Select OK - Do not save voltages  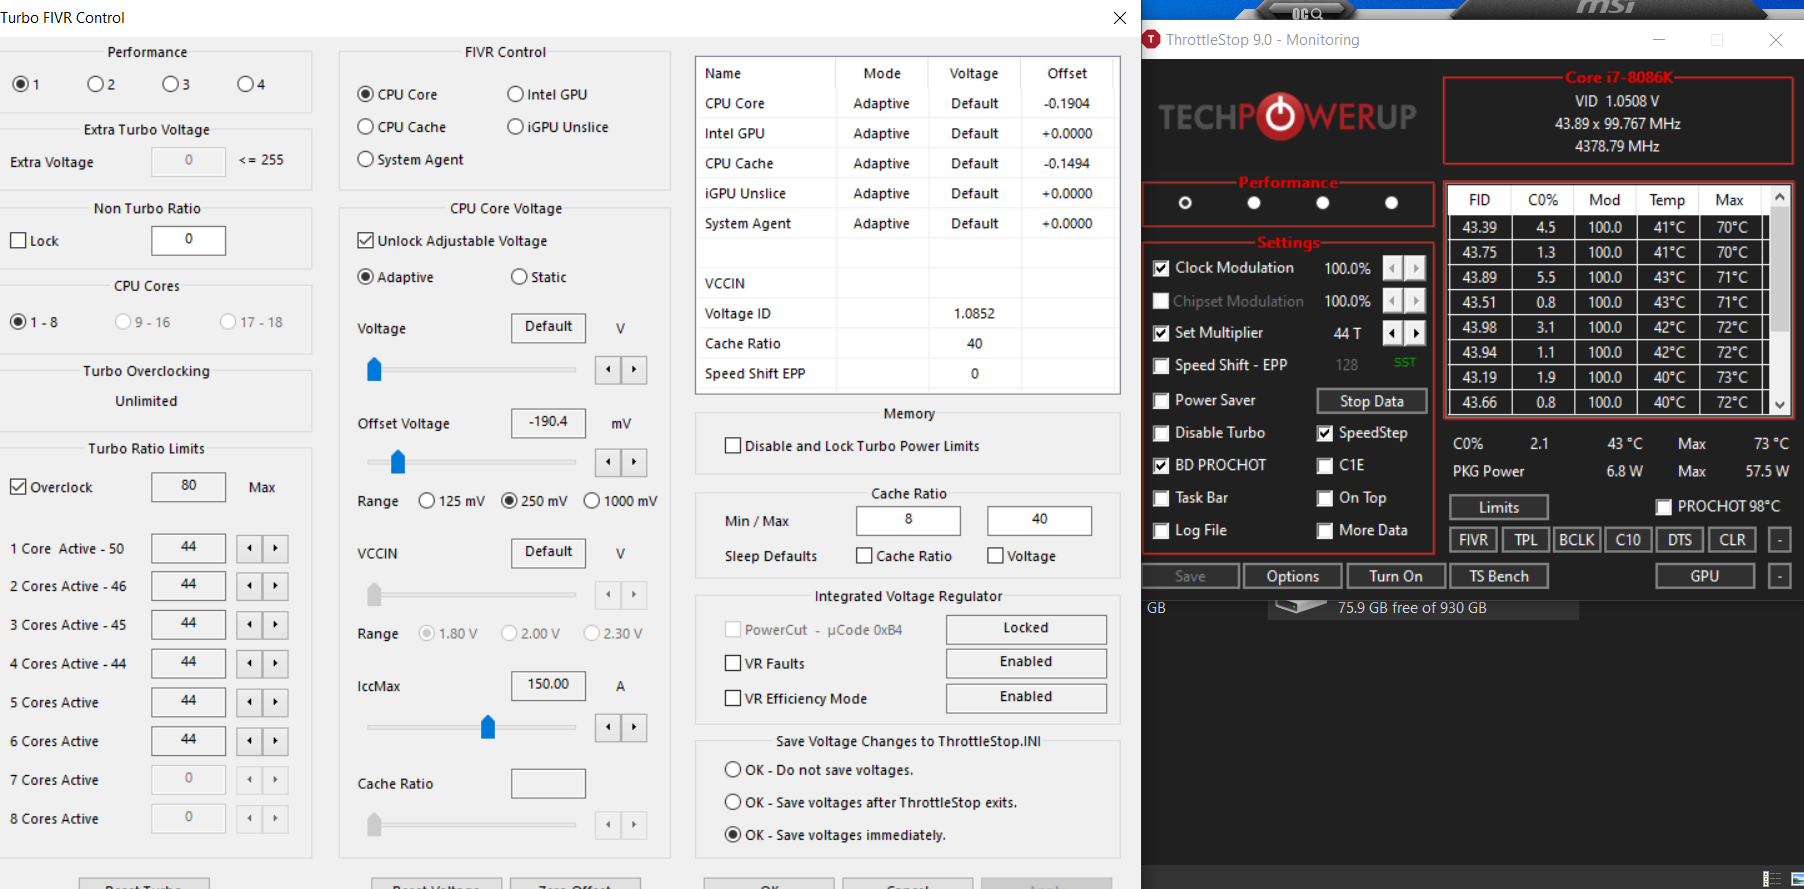(733, 770)
